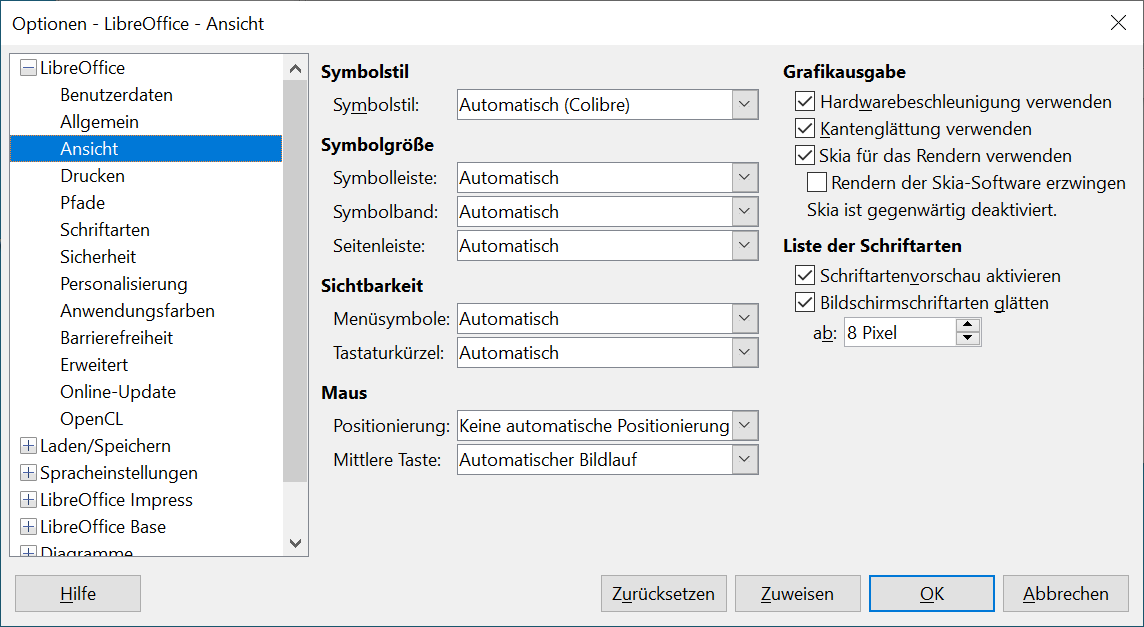This screenshot has height=627, width=1144.
Task: Expand the LibreOffice Base node
Action: (x=28, y=527)
